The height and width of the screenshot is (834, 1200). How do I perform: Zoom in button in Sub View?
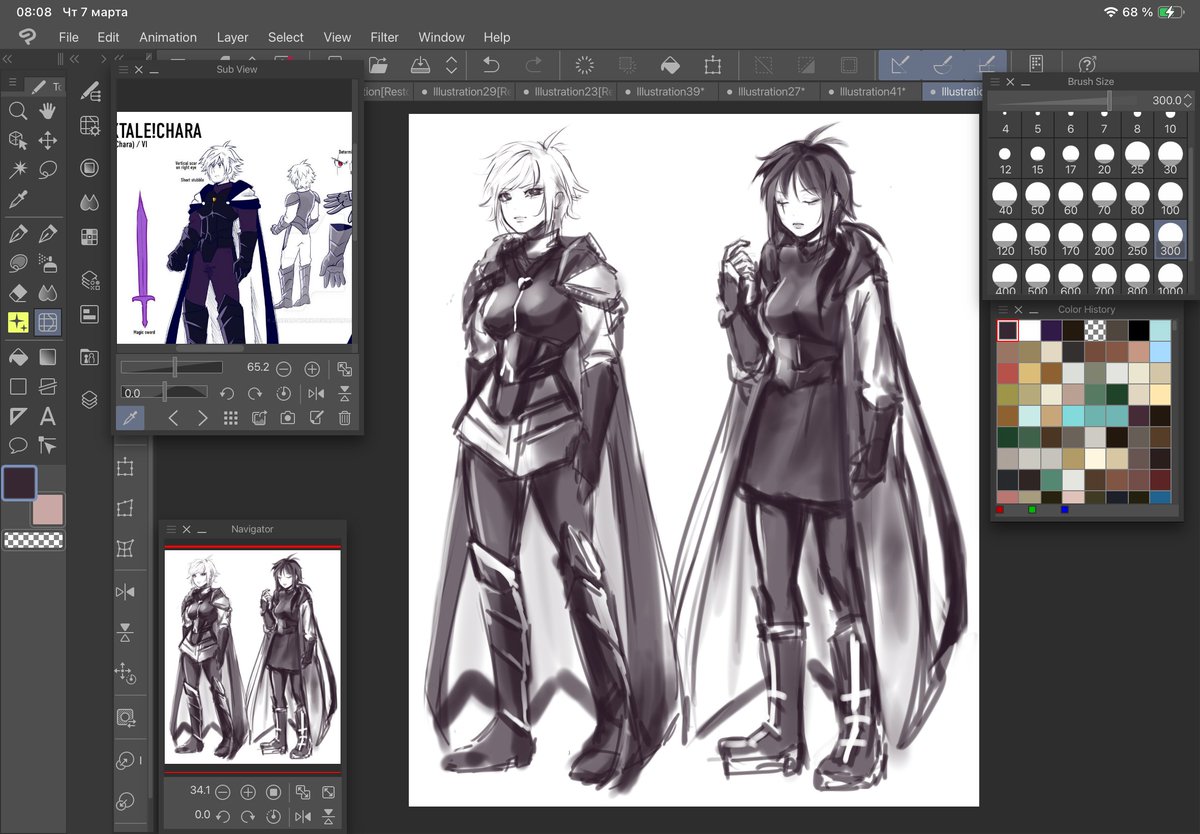(x=312, y=368)
